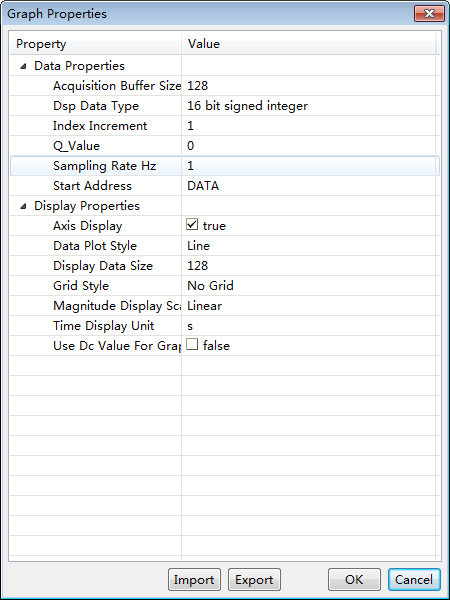Screen dimensions: 450x600
Task: Click the Import button
Action: coord(194,580)
